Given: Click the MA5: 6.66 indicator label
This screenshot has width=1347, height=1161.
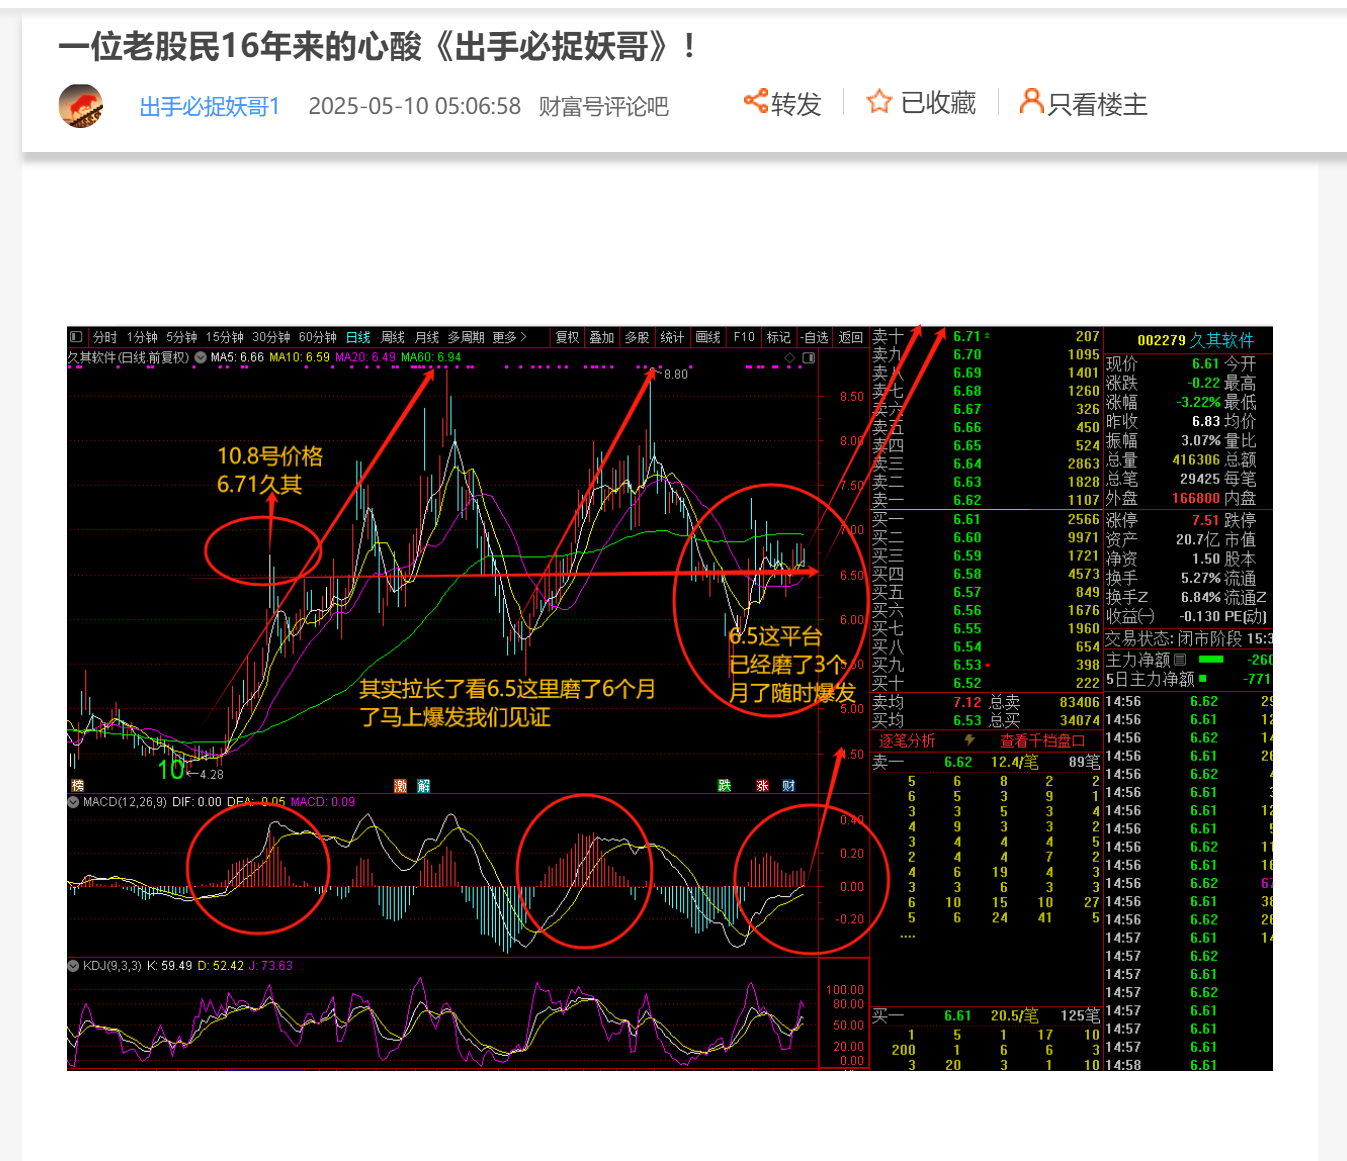Looking at the screenshot, I should [237, 357].
